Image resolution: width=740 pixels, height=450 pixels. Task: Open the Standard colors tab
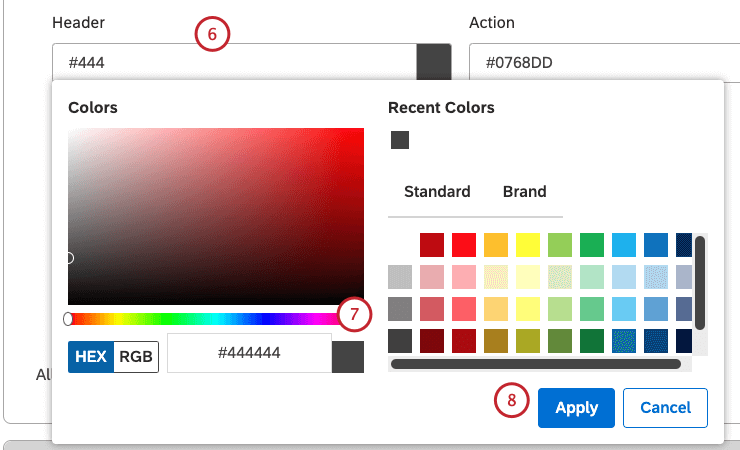click(x=437, y=191)
